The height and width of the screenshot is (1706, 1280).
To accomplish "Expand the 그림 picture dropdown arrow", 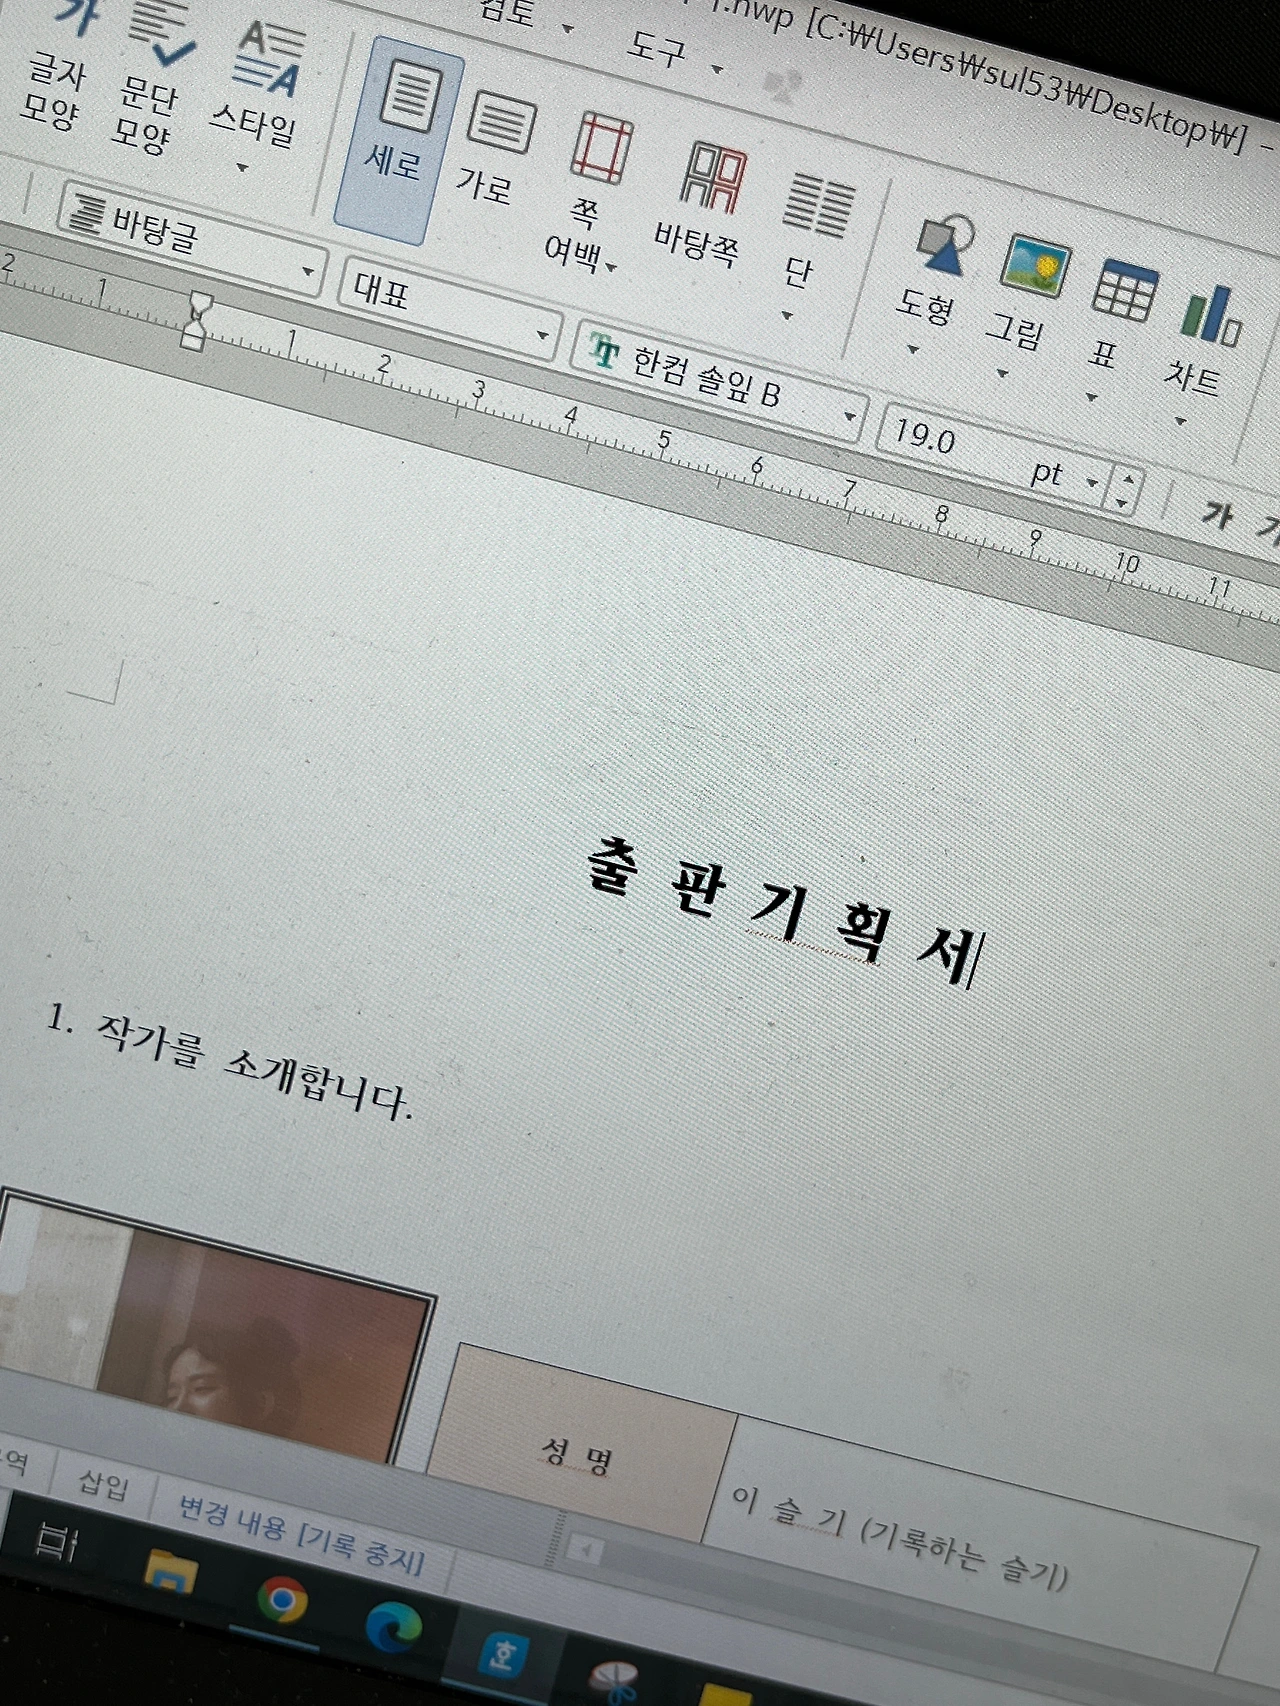I will 1002,374.
